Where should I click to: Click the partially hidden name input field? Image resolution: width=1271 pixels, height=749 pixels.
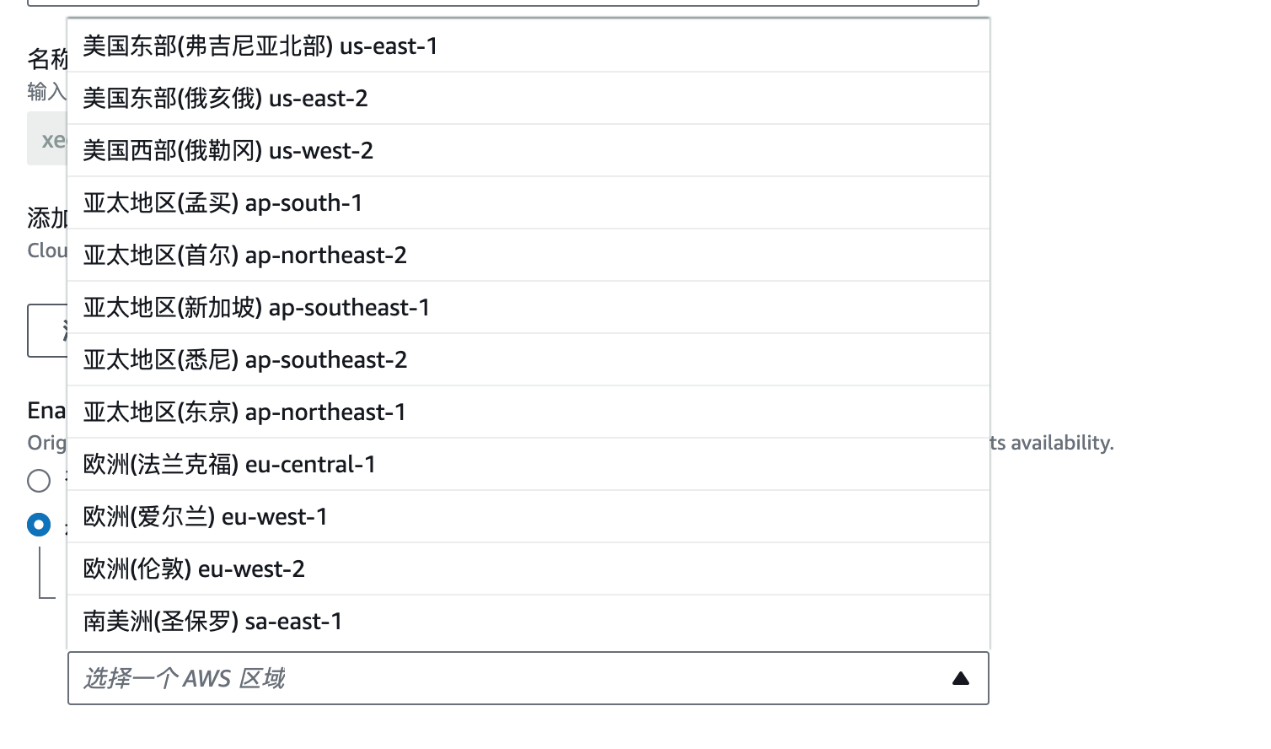(47, 139)
